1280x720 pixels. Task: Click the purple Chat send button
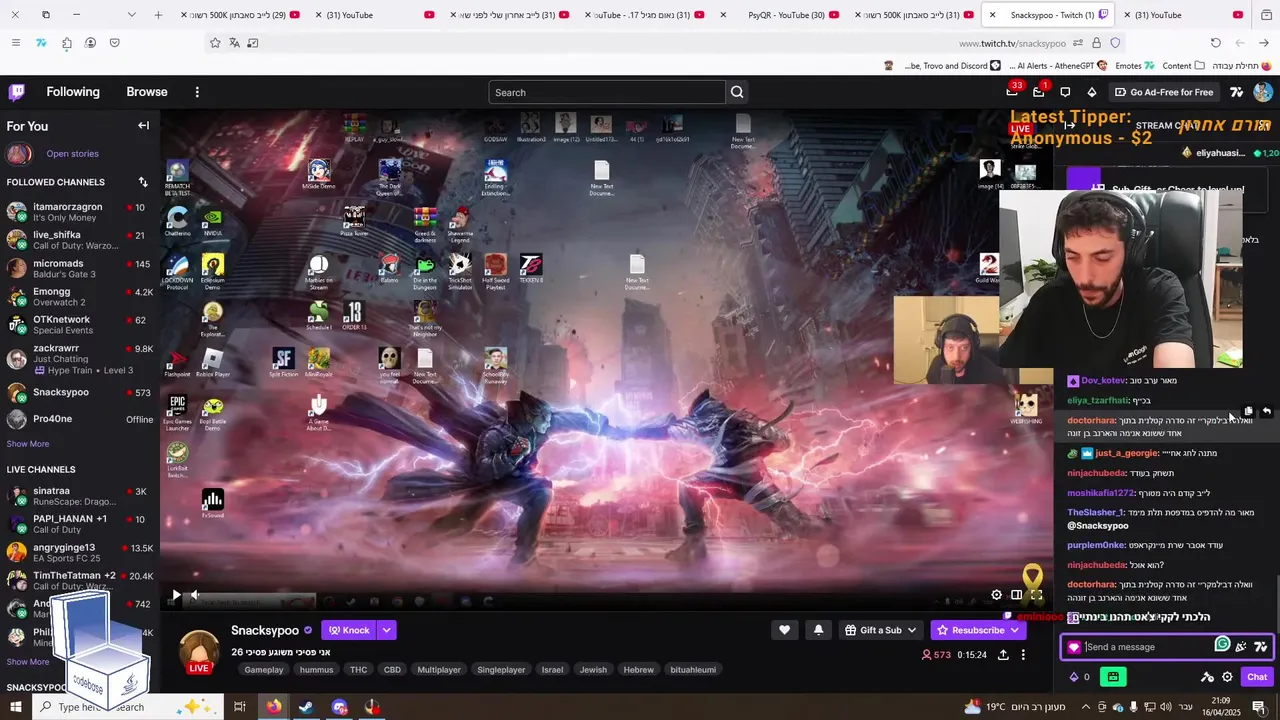click(1257, 677)
